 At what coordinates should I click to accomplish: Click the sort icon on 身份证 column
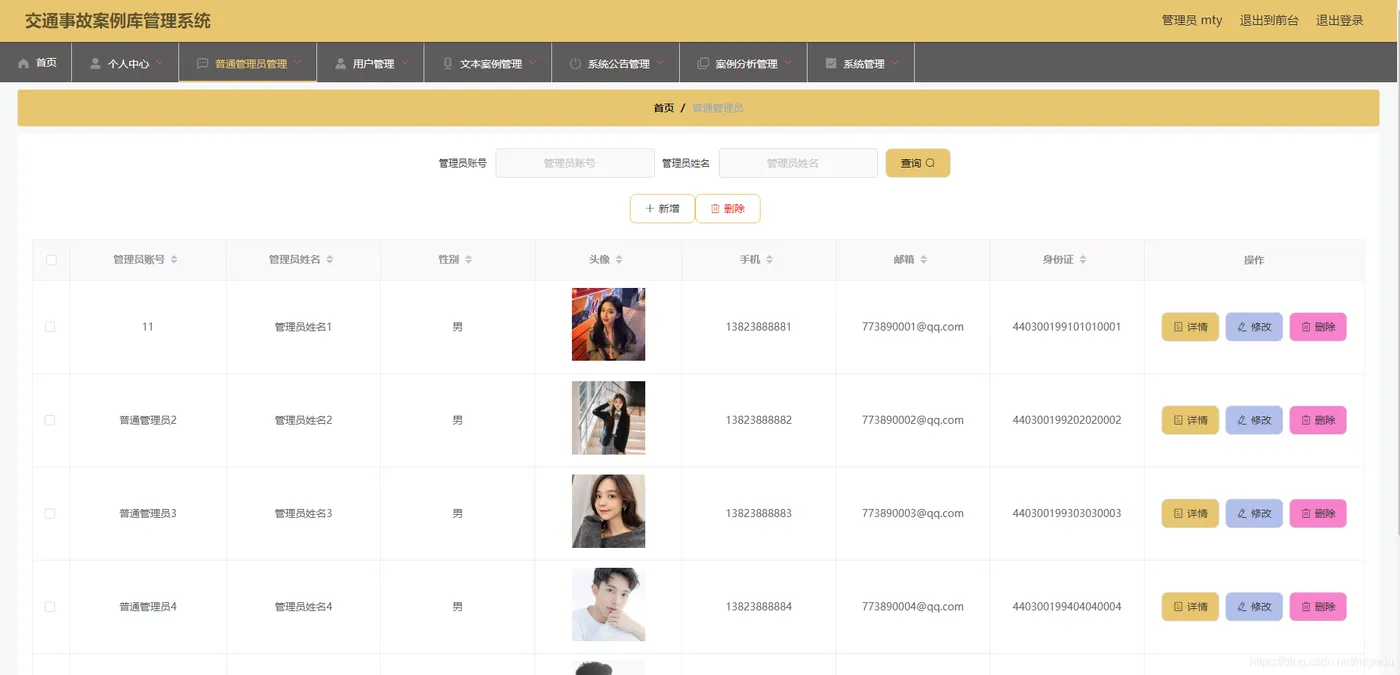(1083, 260)
